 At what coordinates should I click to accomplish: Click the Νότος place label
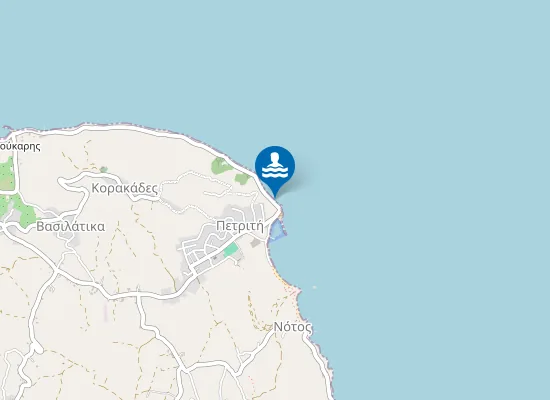[292, 327]
